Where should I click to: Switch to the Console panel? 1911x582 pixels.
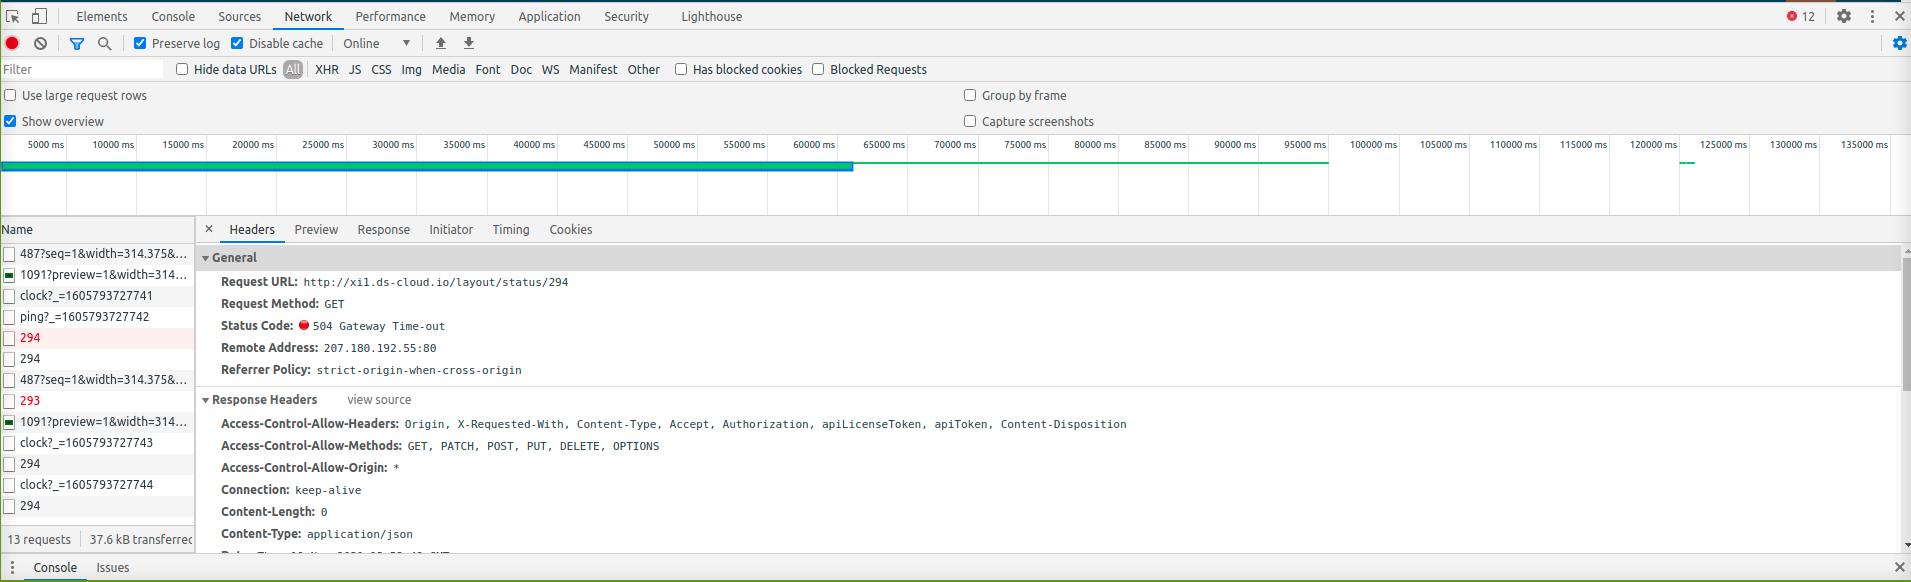click(173, 16)
